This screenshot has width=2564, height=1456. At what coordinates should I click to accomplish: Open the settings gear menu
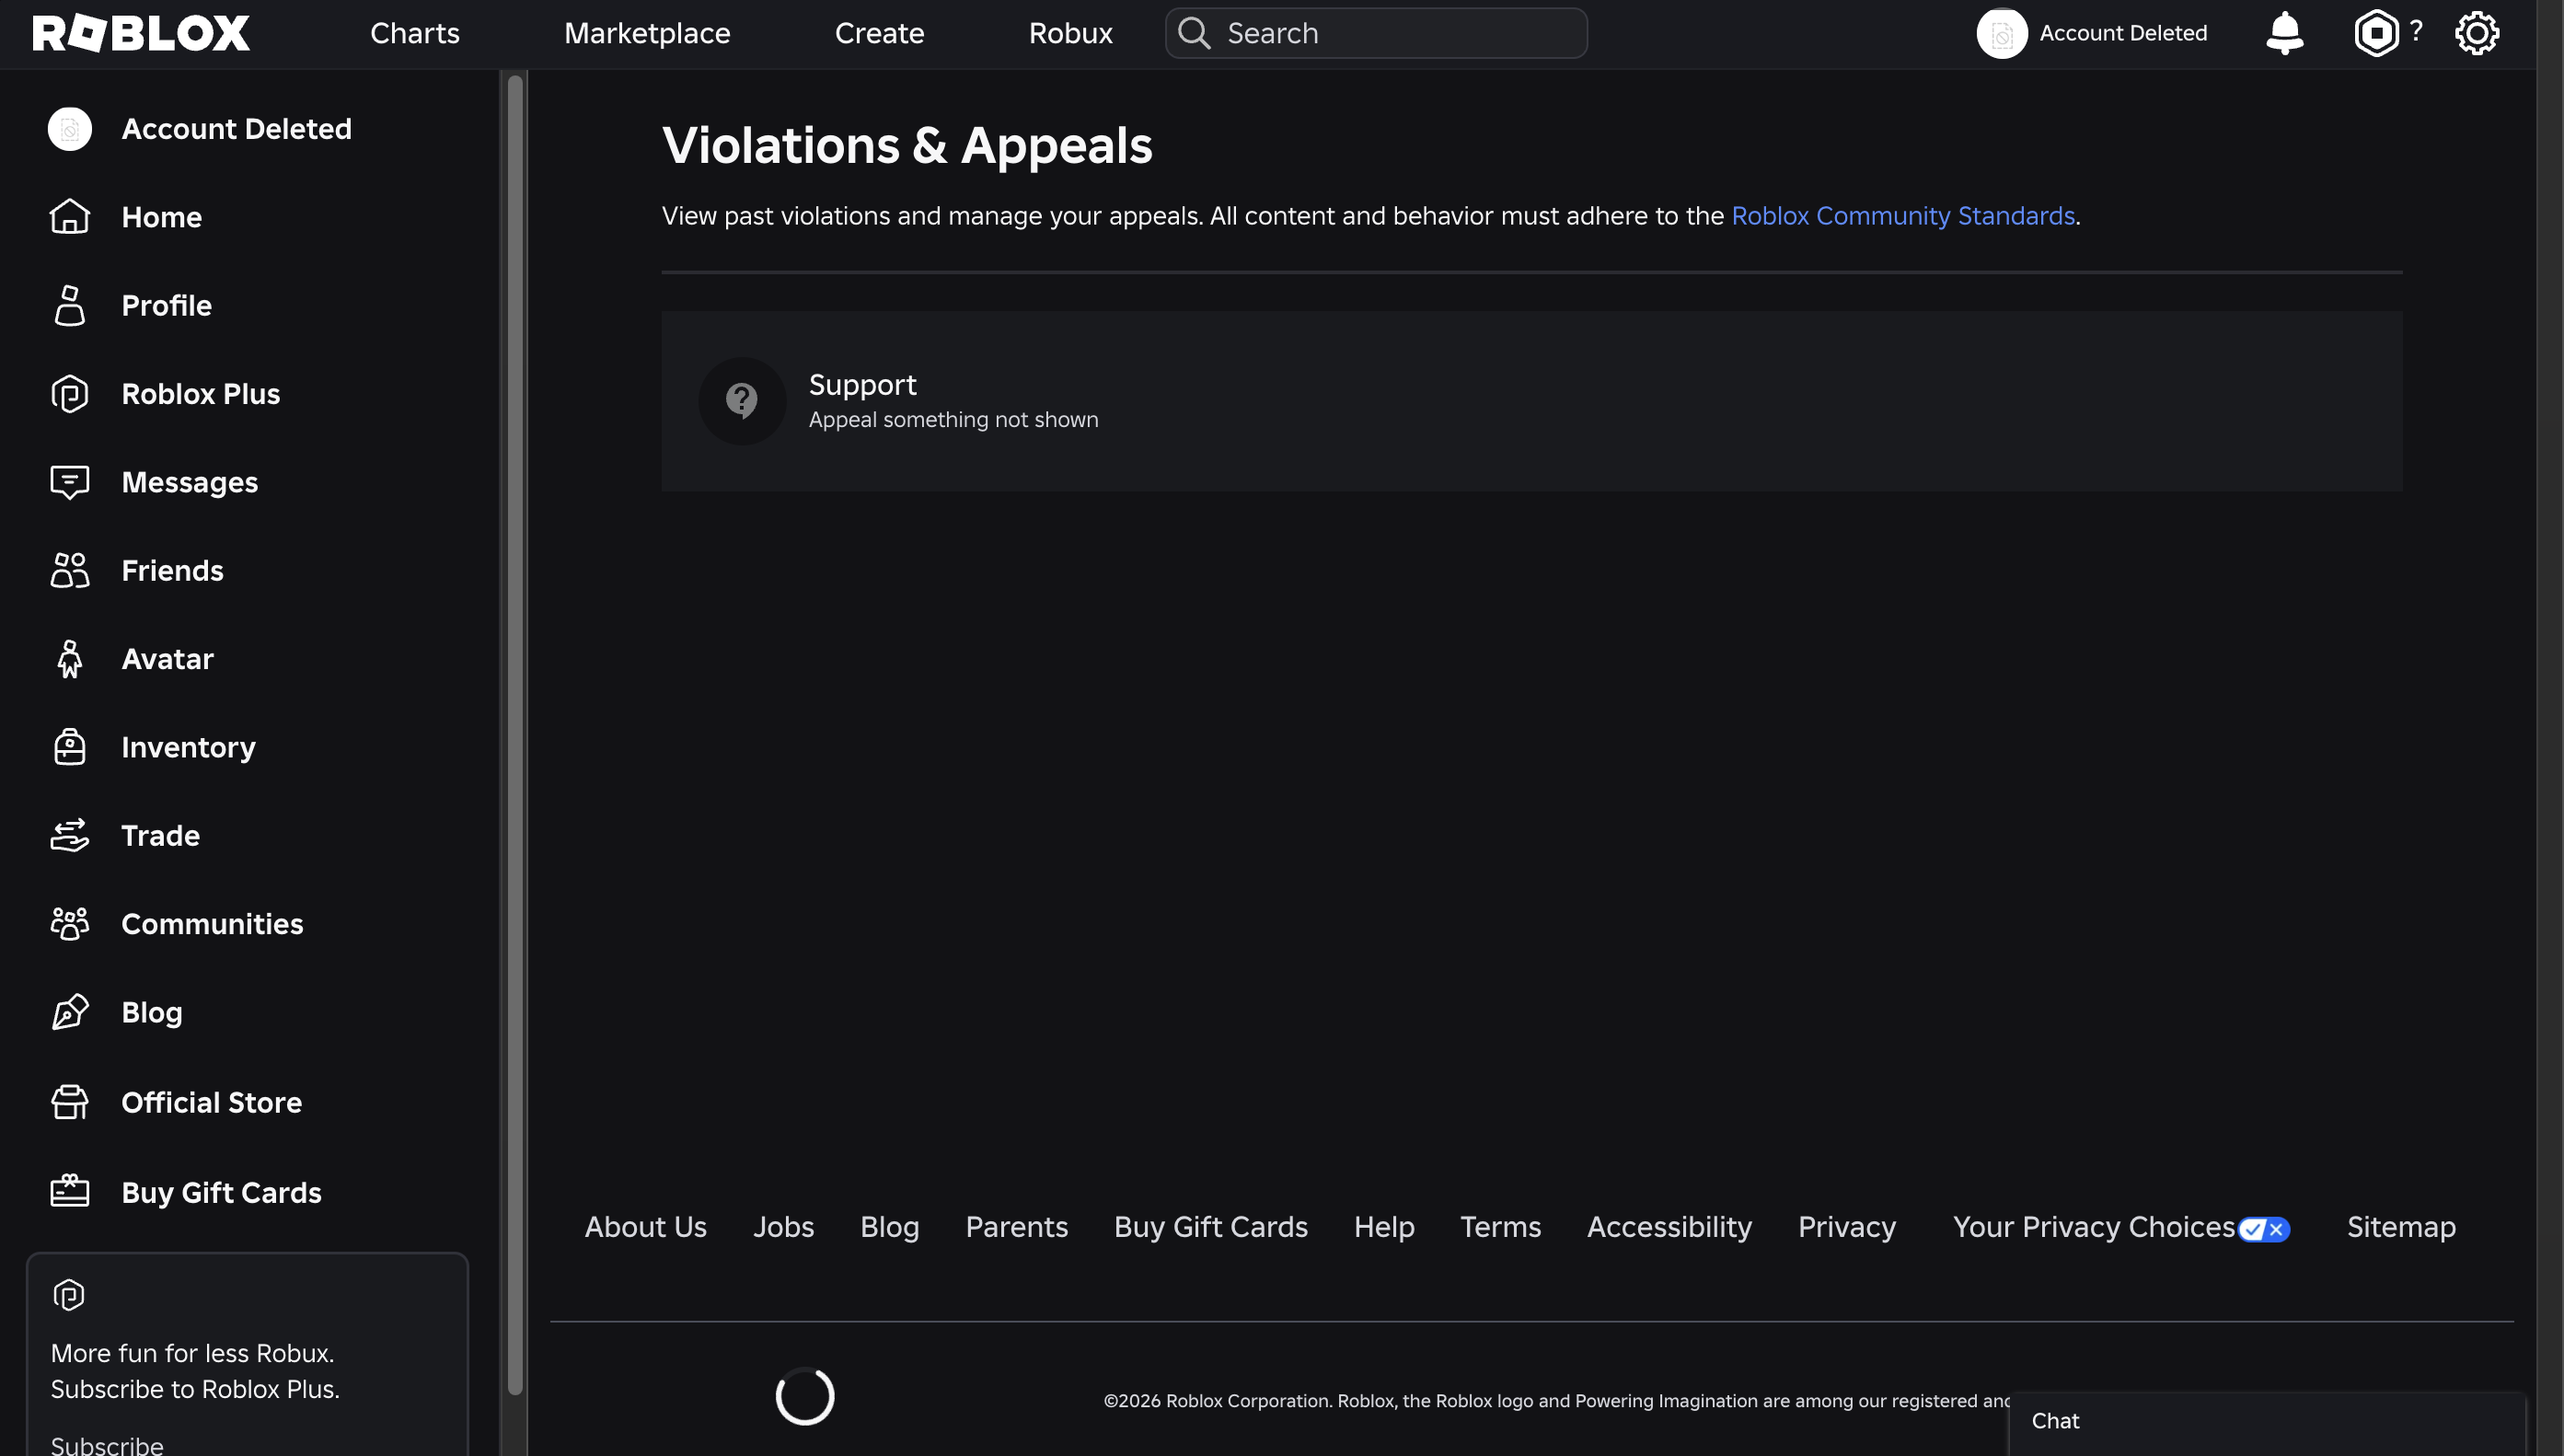pyautogui.click(x=2477, y=33)
